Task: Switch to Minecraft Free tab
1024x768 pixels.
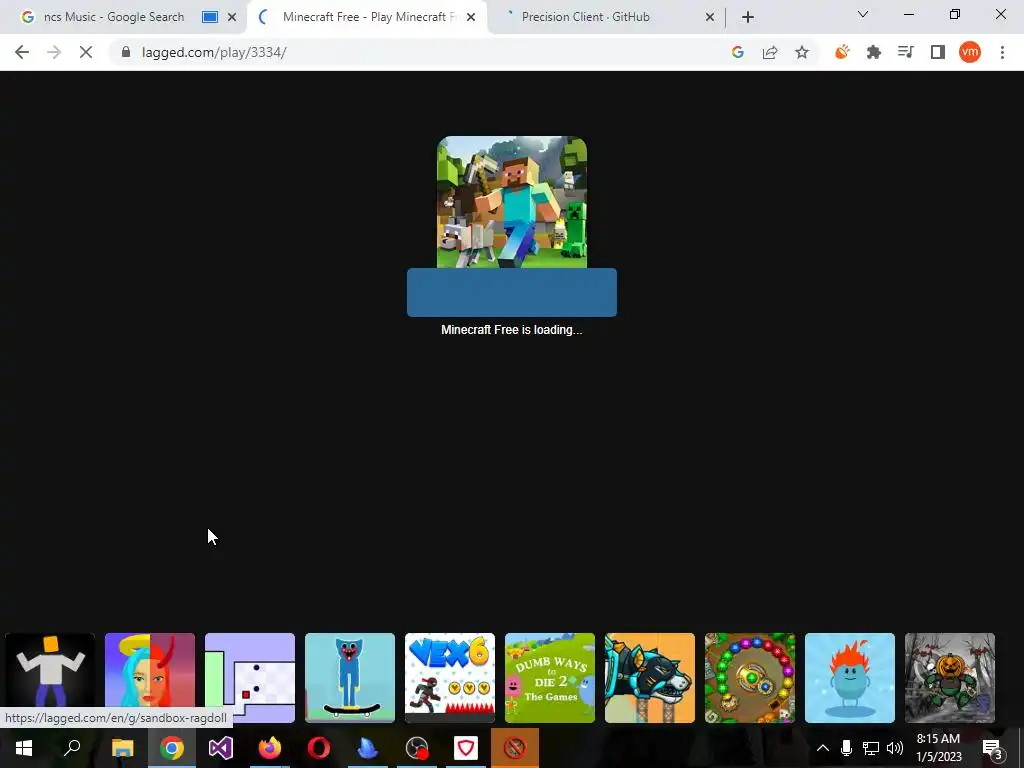Action: pyautogui.click(x=369, y=17)
